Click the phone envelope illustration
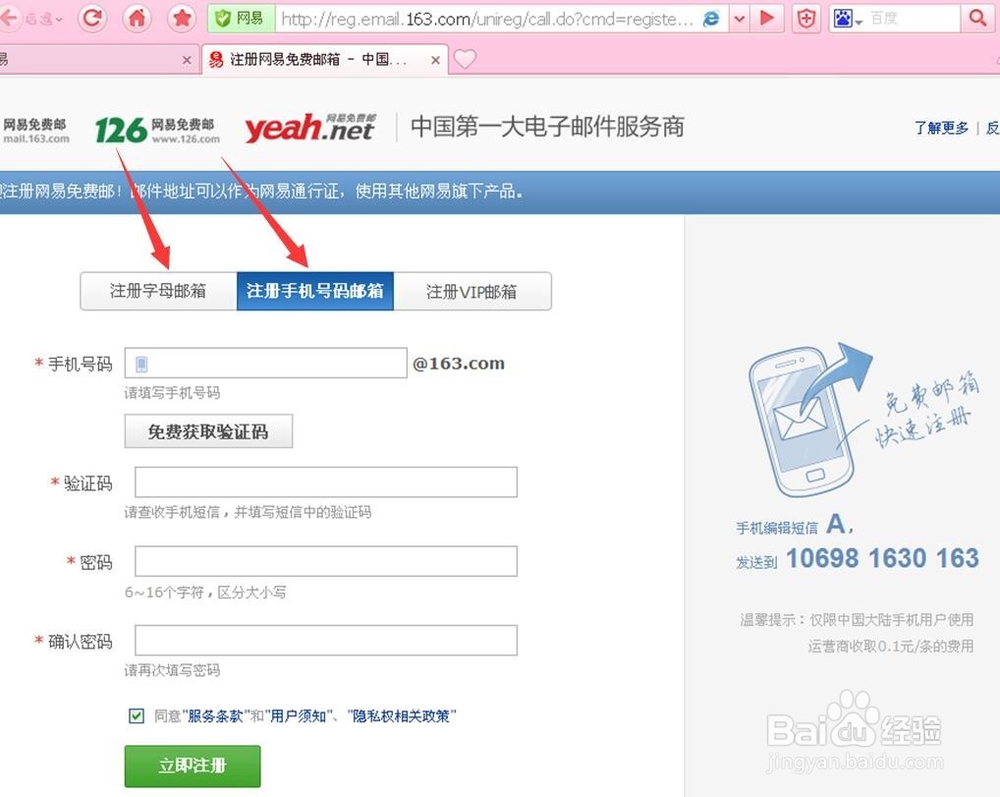Screen dimensions: 1000x797 [x=811, y=418]
